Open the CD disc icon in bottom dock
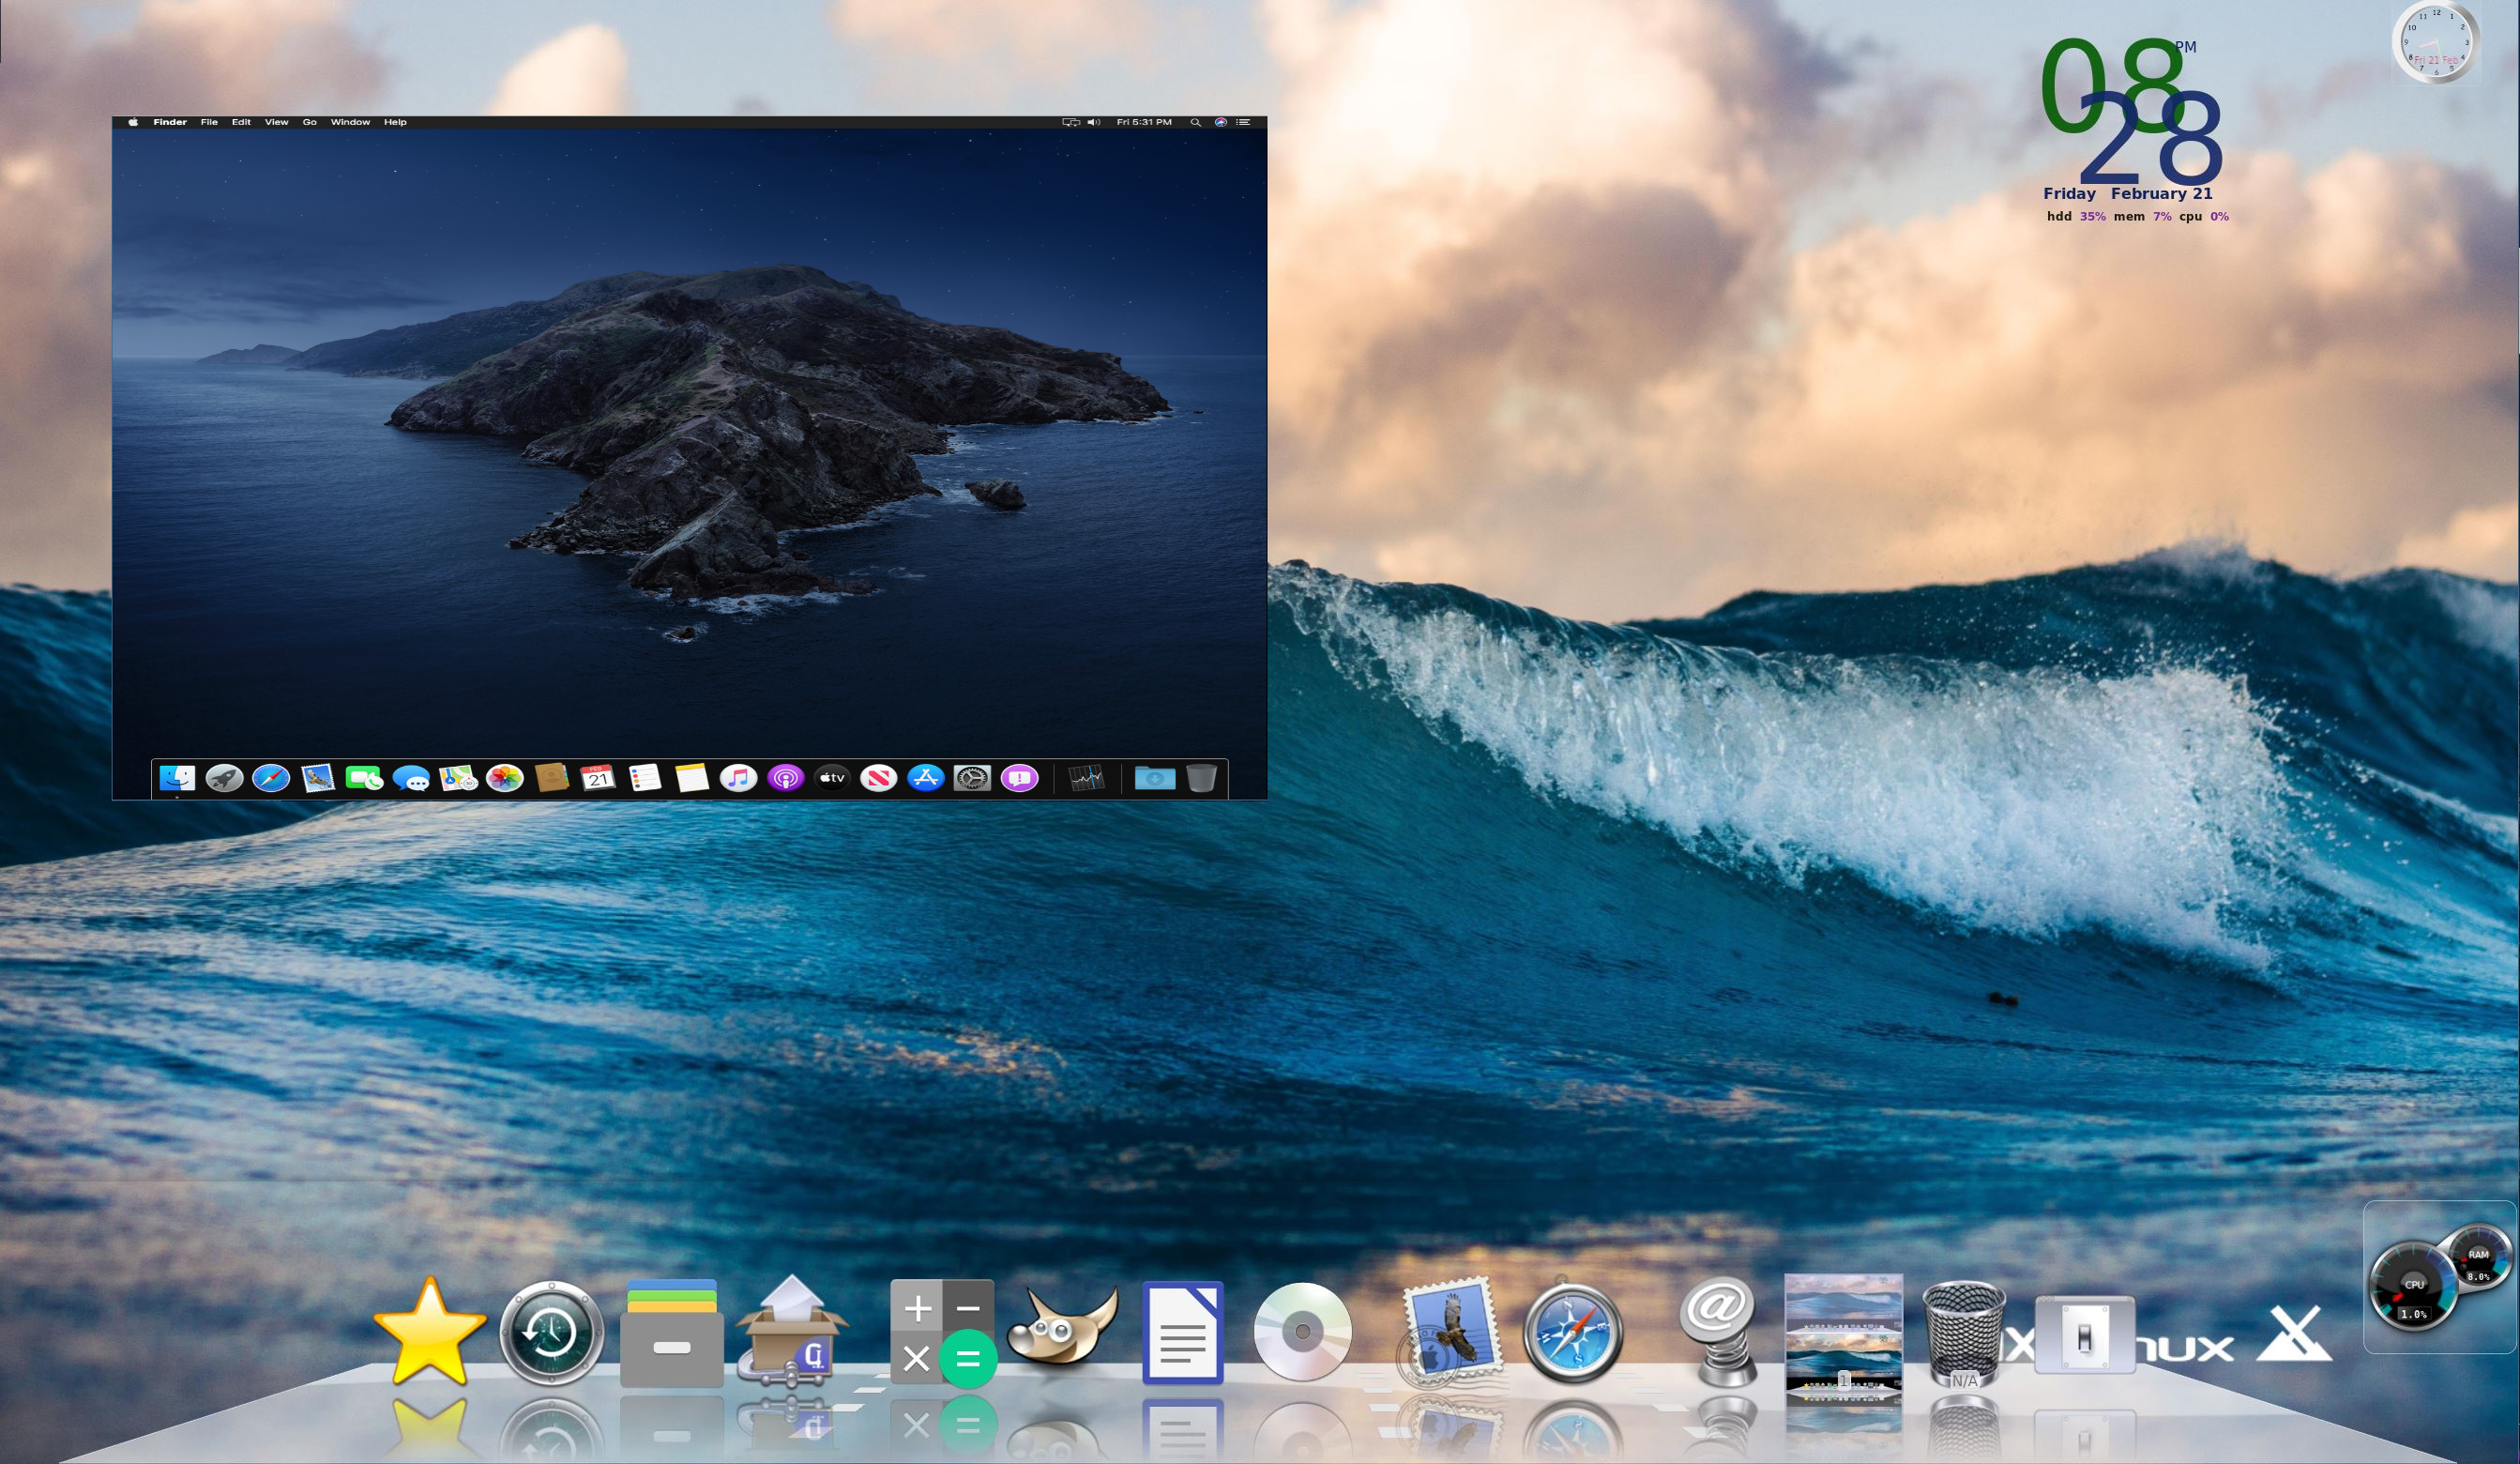The image size is (2520, 1464). [x=1302, y=1332]
